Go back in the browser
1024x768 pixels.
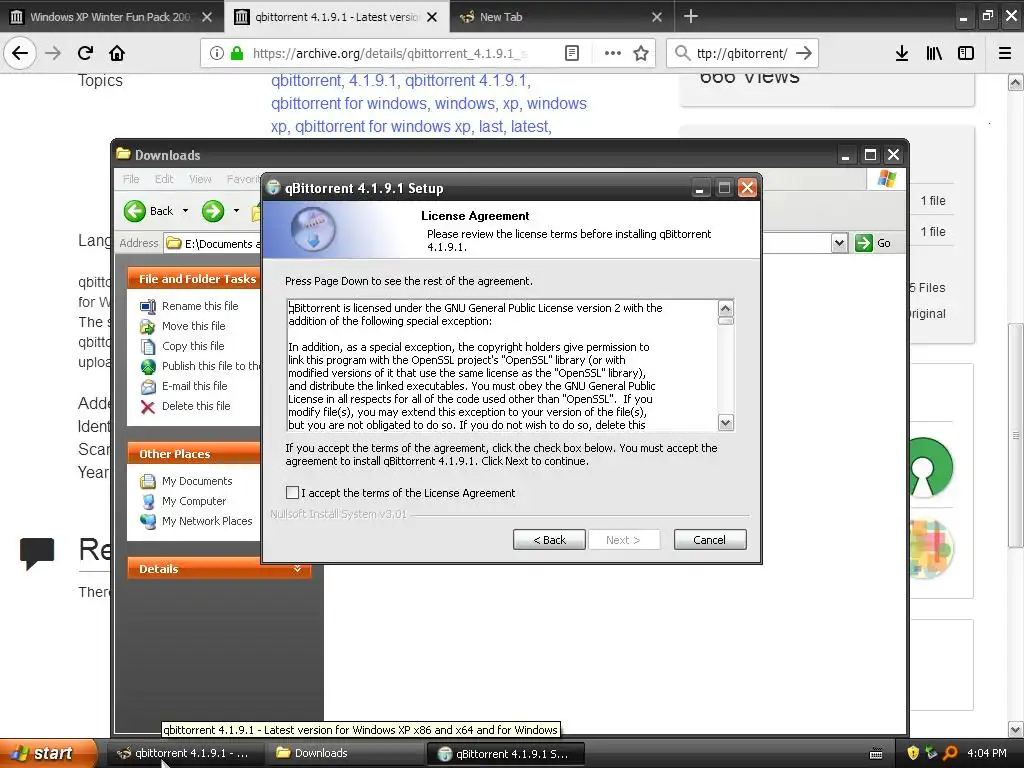point(20,53)
